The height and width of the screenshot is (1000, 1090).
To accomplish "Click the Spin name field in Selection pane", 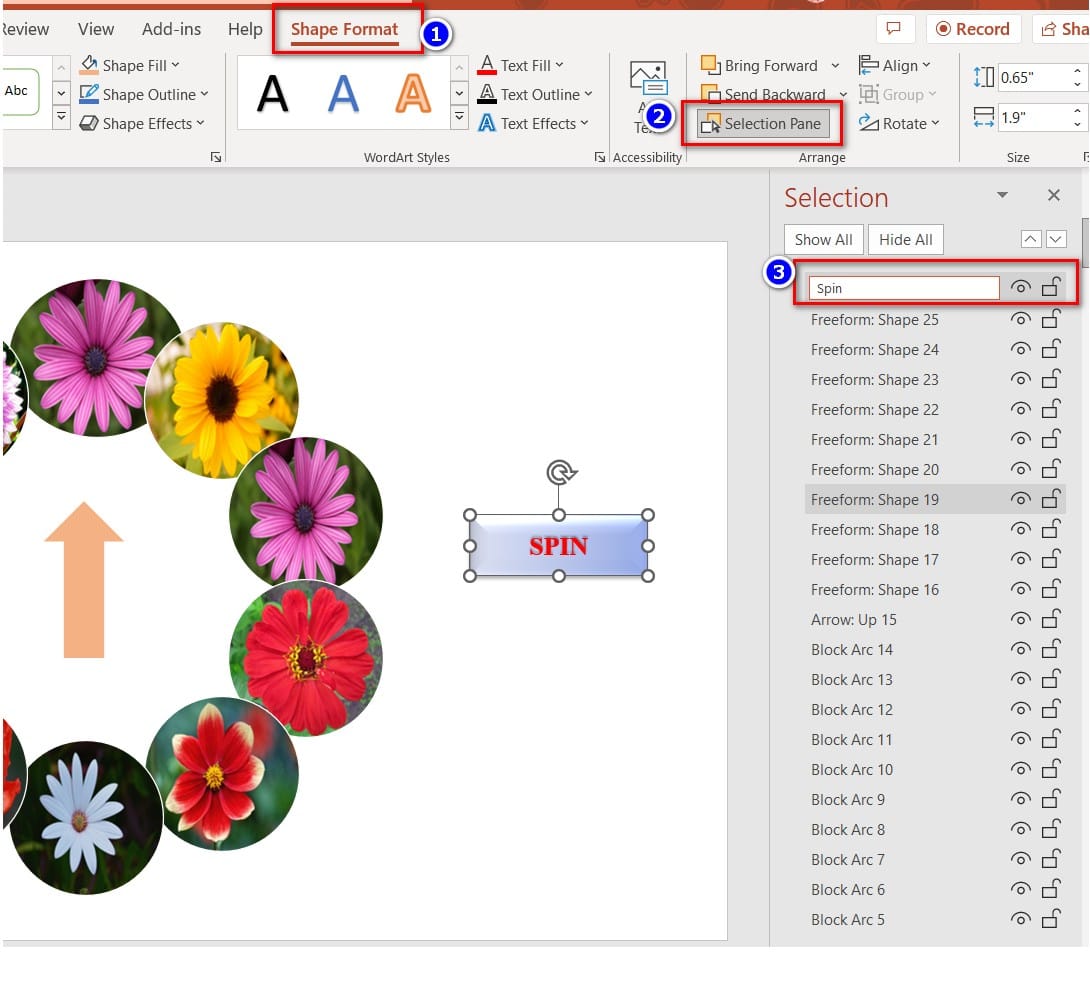I will pyautogui.click(x=904, y=288).
